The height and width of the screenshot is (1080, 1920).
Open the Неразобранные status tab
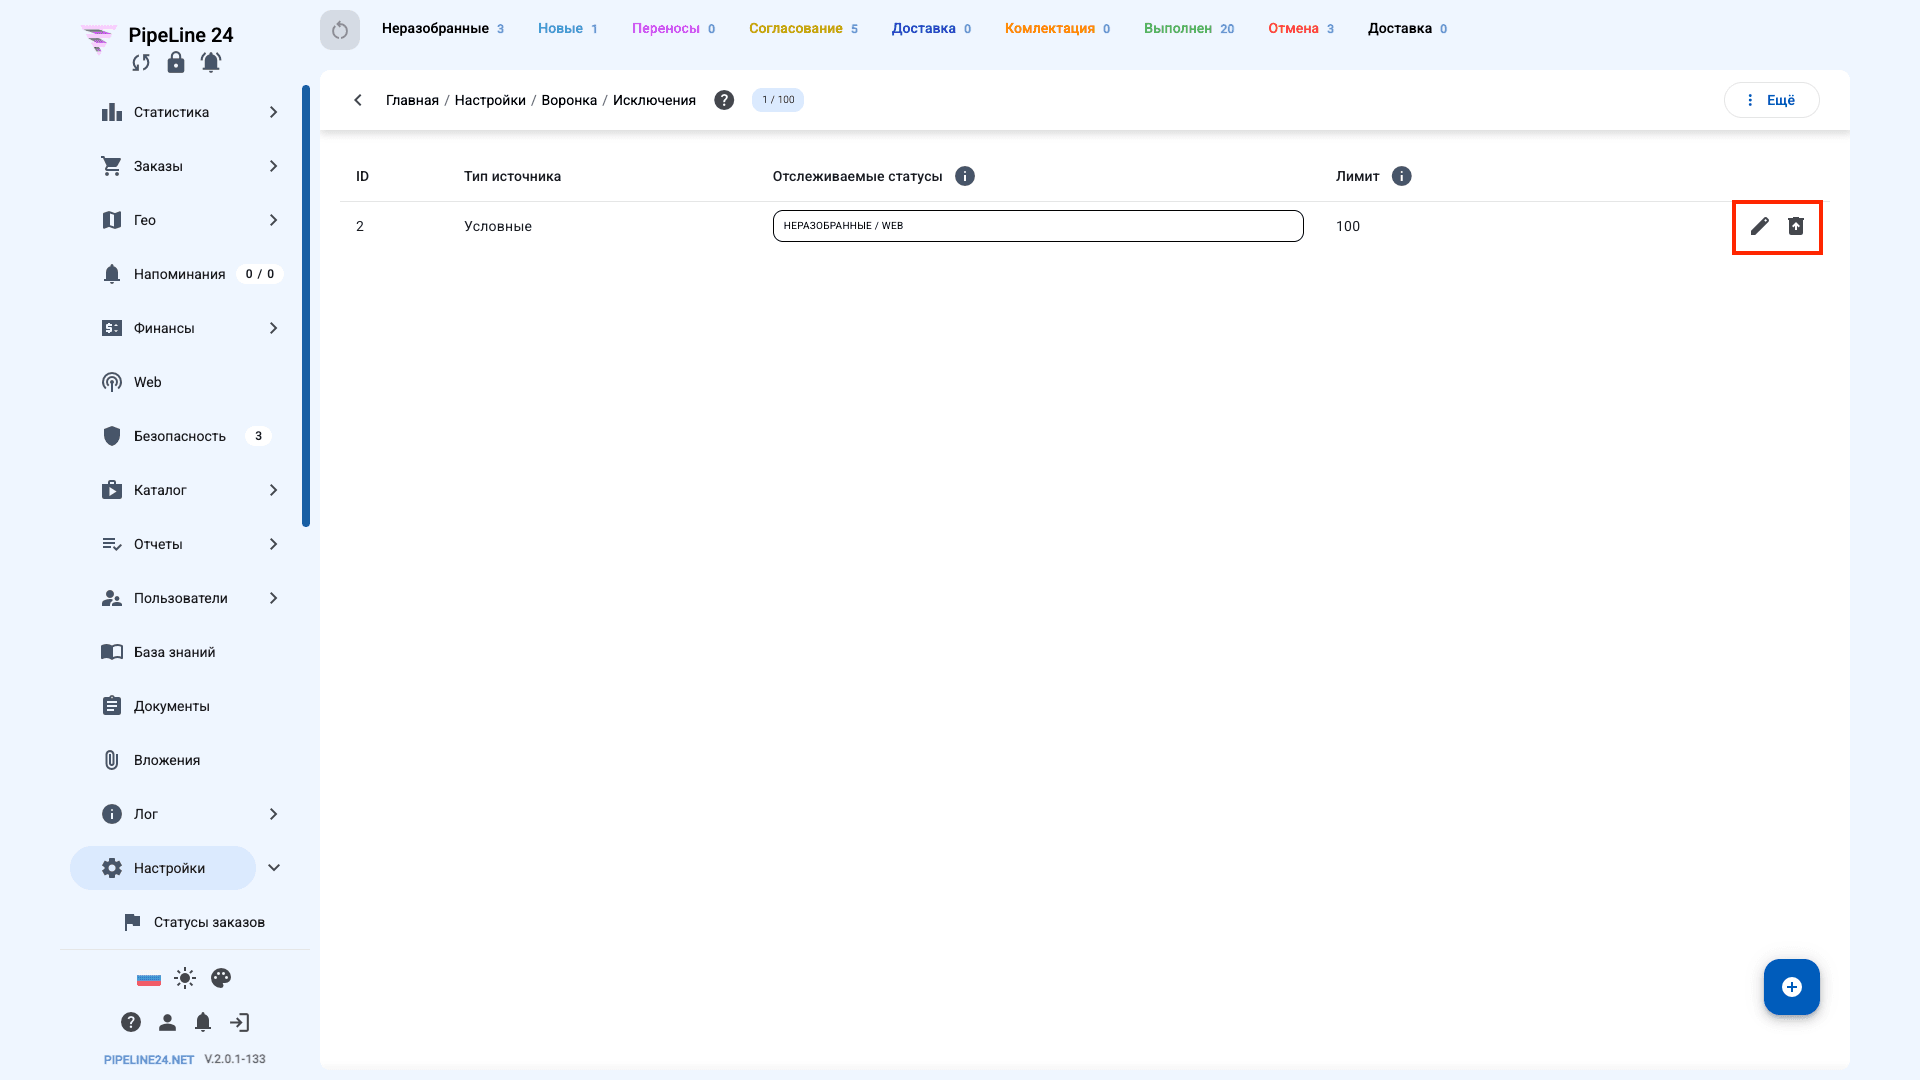[x=443, y=29]
